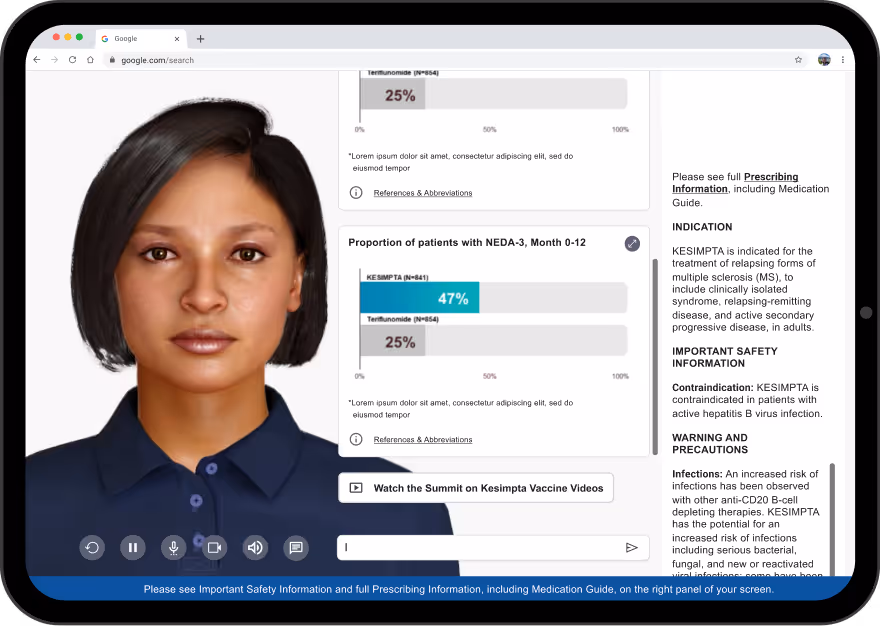Click the browser home icon

(x=90, y=60)
